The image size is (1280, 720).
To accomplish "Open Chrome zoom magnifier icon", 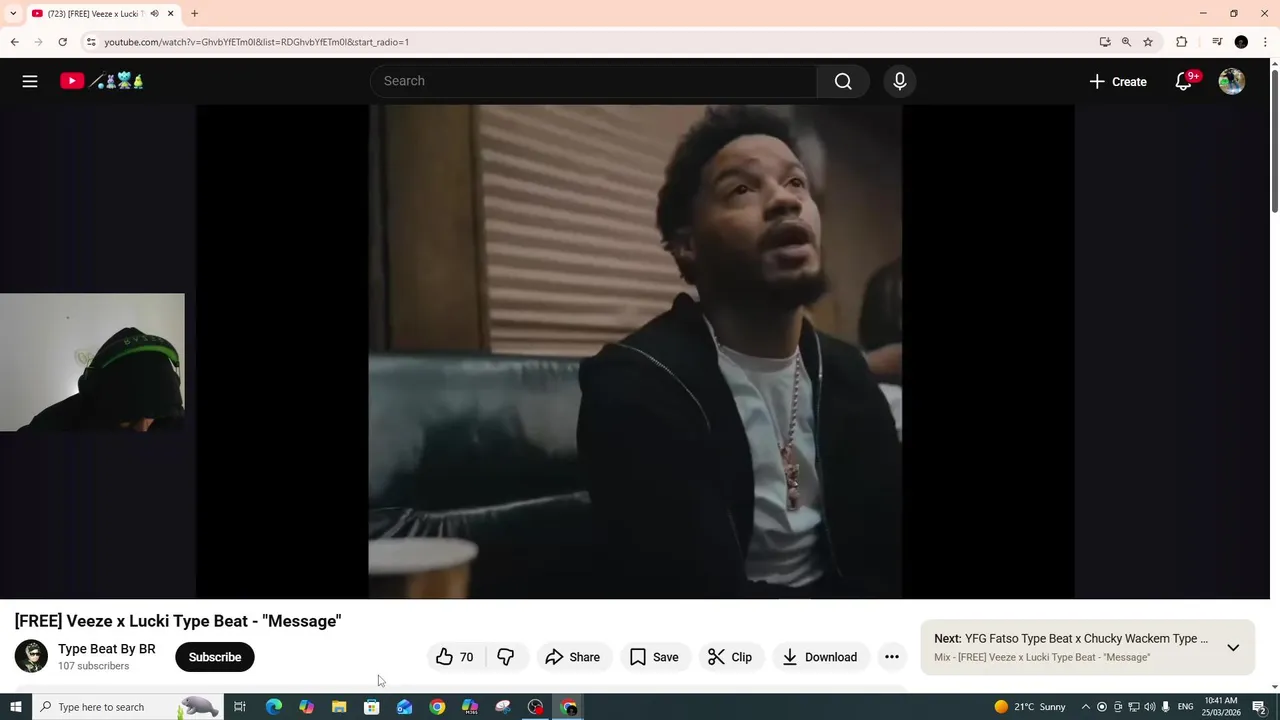I will pos(1126,42).
